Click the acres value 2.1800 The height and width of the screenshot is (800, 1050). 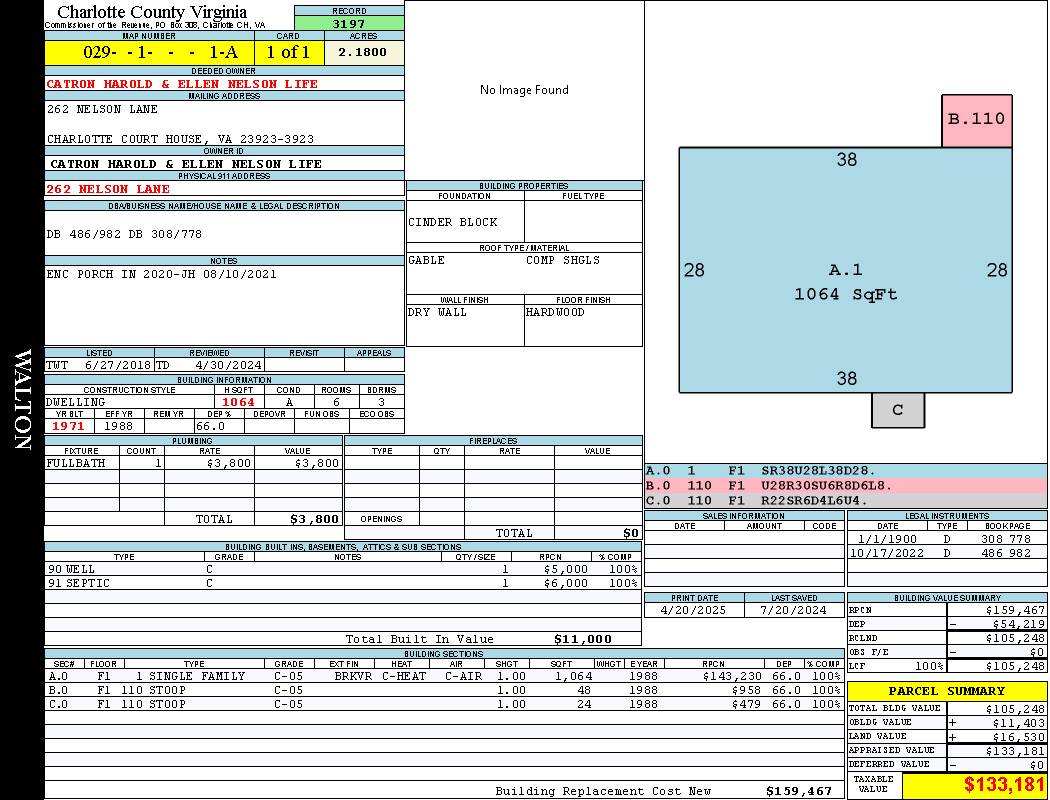tap(363, 52)
